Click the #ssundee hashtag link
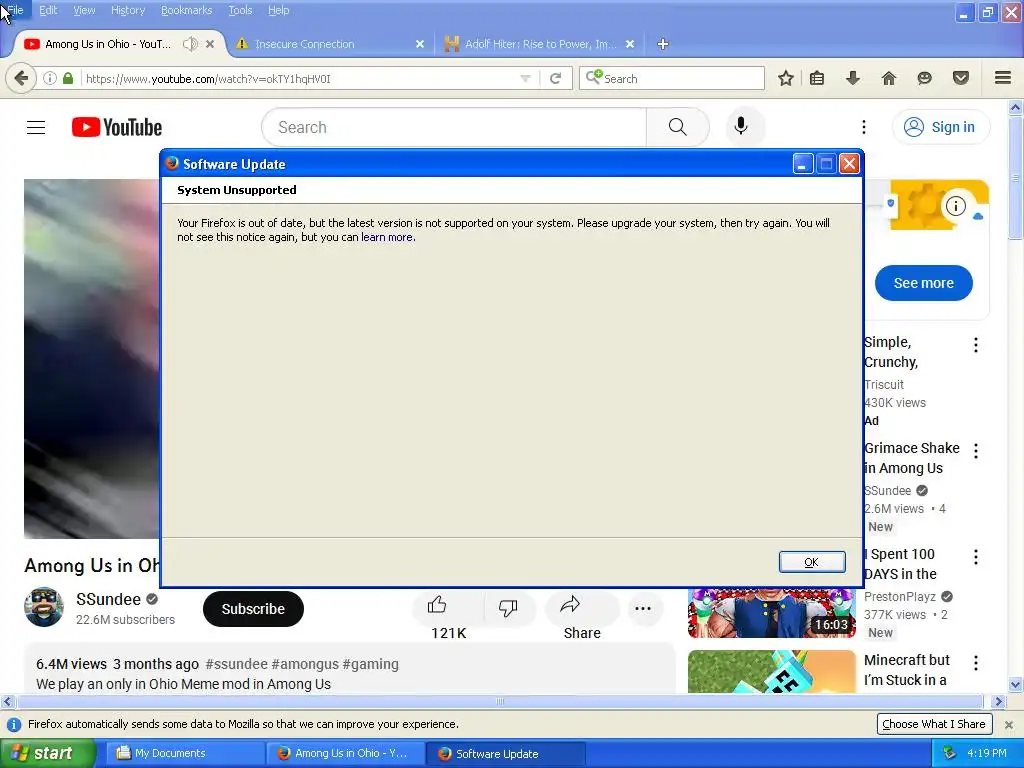1024x768 pixels. coord(236,664)
